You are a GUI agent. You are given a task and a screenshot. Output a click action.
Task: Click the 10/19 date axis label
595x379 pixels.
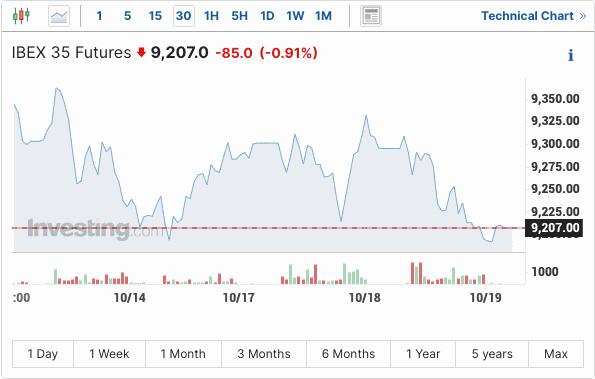coord(485,298)
